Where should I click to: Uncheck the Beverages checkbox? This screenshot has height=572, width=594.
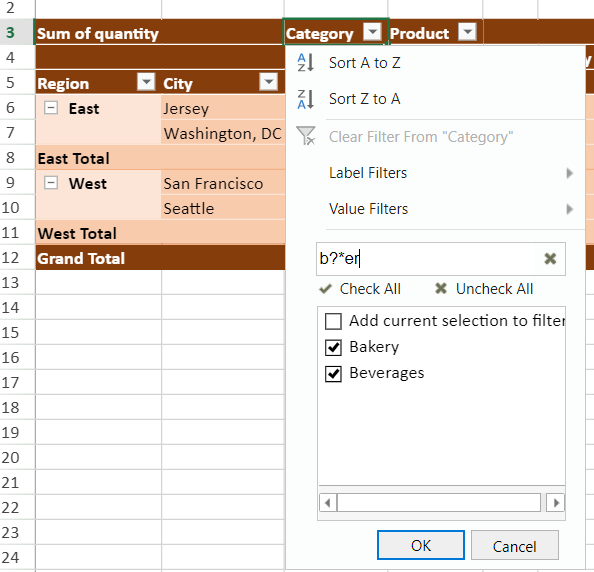point(333,374)
